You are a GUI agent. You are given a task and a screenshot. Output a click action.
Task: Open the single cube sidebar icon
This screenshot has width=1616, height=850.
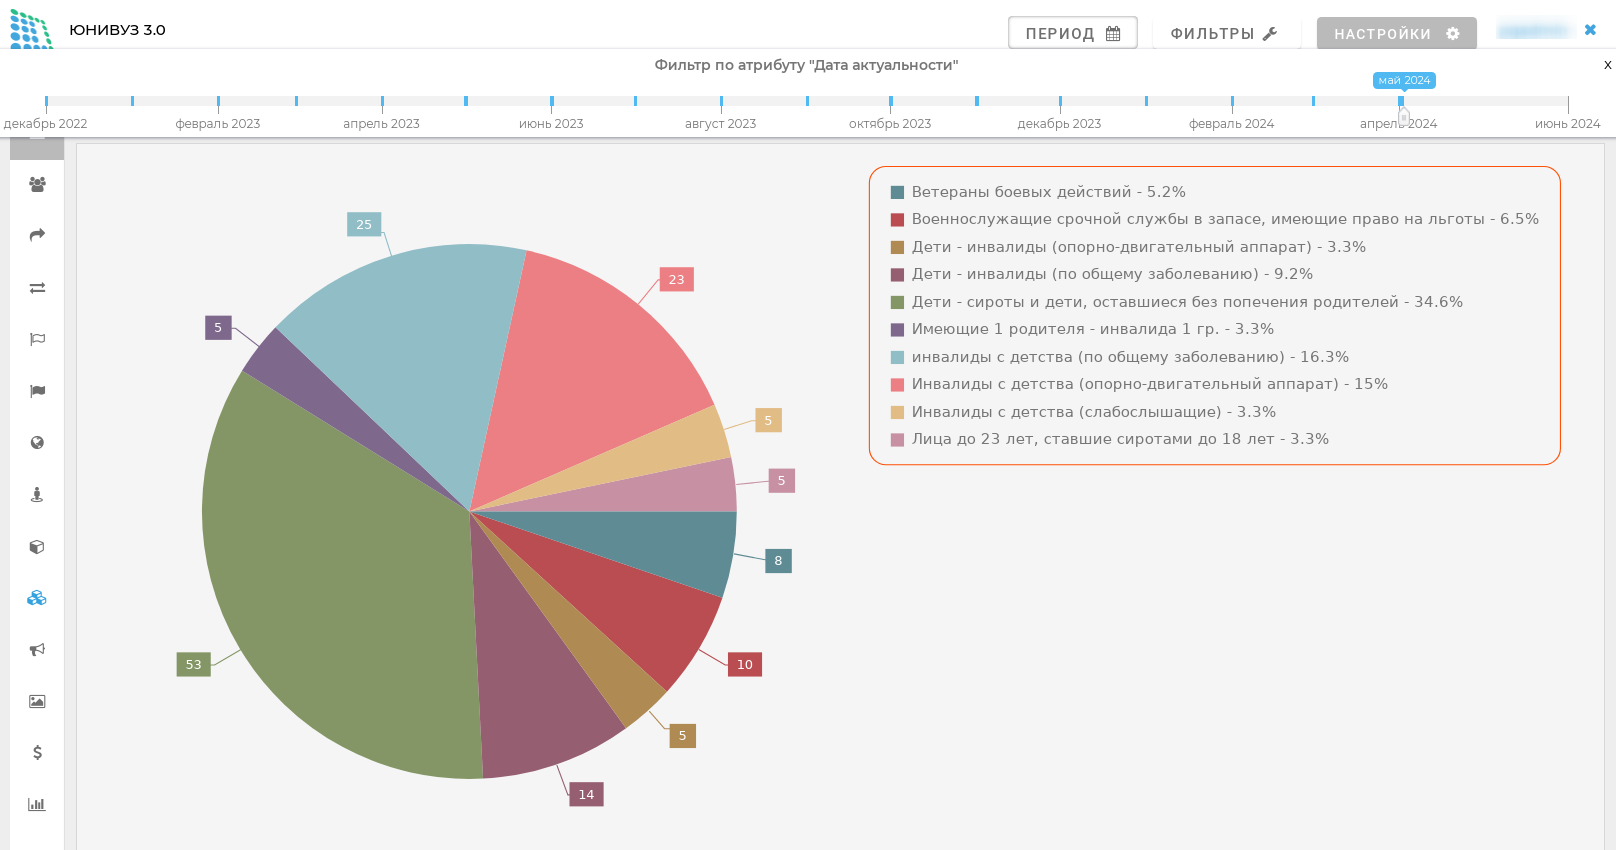coord(37,546)
